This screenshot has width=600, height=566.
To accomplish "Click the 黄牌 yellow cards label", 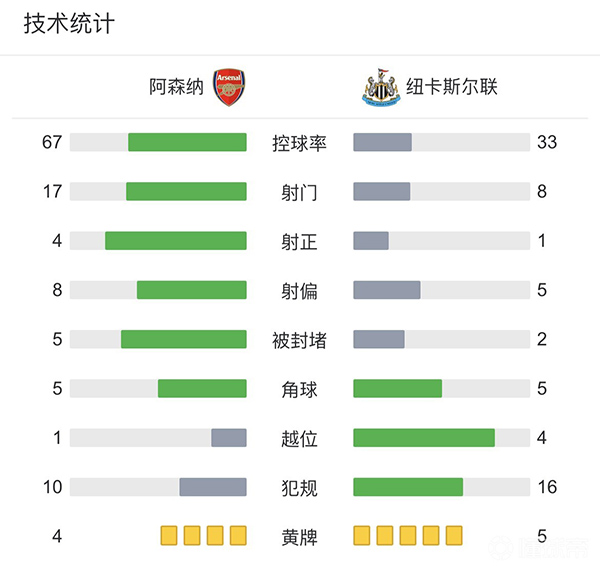I will pyautogui.click(x=299, y=536).
